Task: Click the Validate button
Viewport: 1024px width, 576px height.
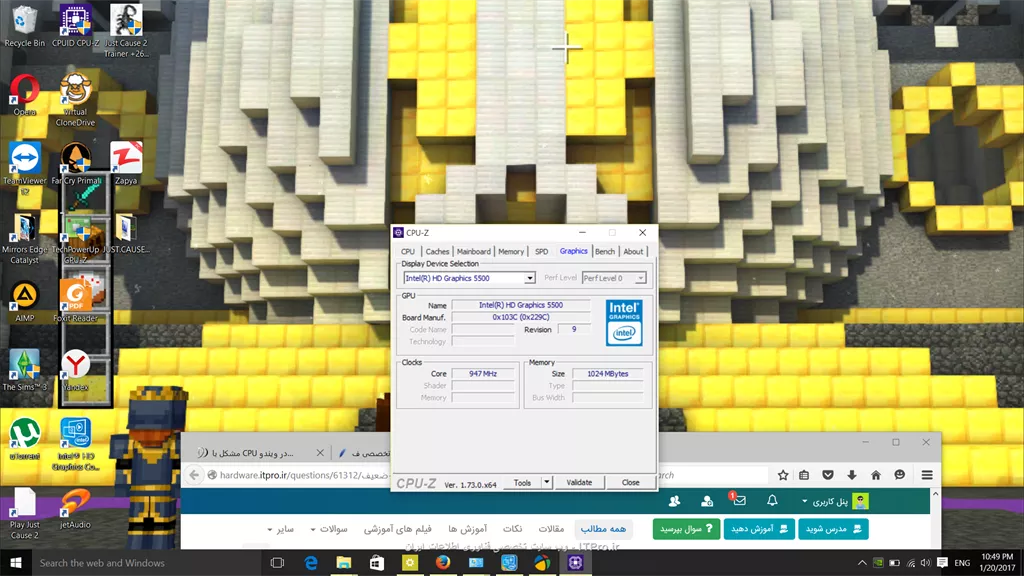Action: pyautogui.click(x=579, y=483)
